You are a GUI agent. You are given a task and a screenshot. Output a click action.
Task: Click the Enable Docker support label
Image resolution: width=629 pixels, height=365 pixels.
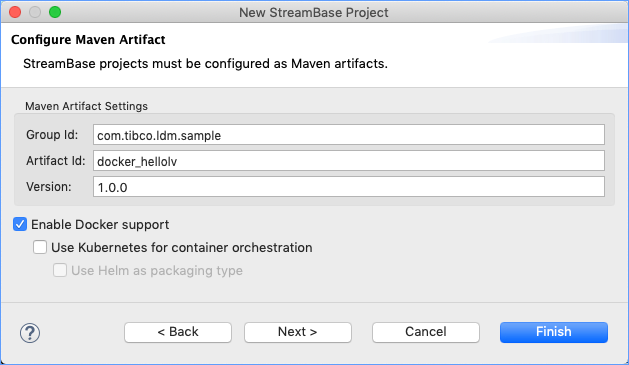pyautogui.click(x=100, y=225)
